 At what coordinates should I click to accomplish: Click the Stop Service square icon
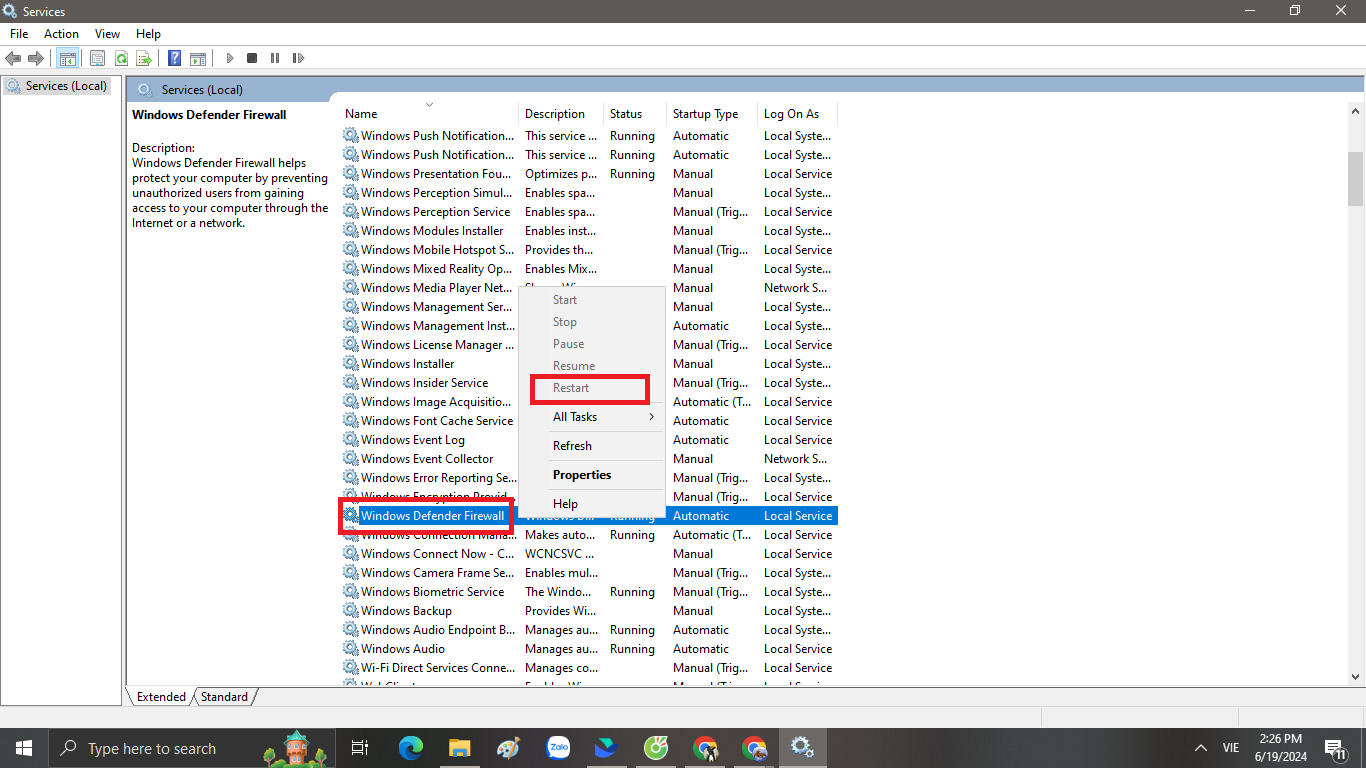(x=252, y=58)
